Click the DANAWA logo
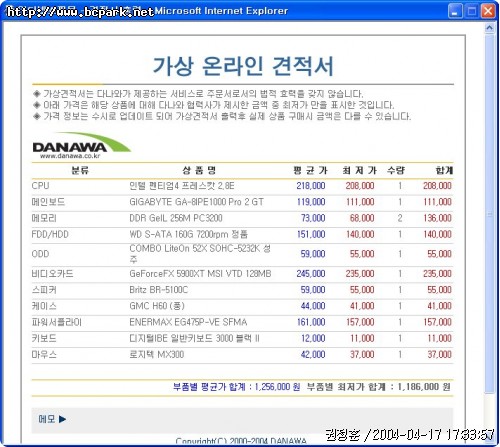The height and width of the screenshot is (447, 500). (x=81, y=146)
